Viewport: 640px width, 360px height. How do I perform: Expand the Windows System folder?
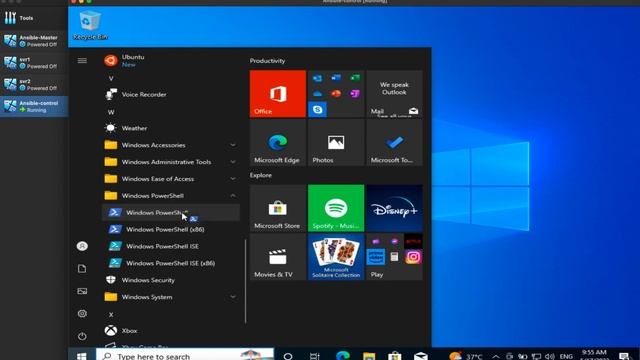171,297
